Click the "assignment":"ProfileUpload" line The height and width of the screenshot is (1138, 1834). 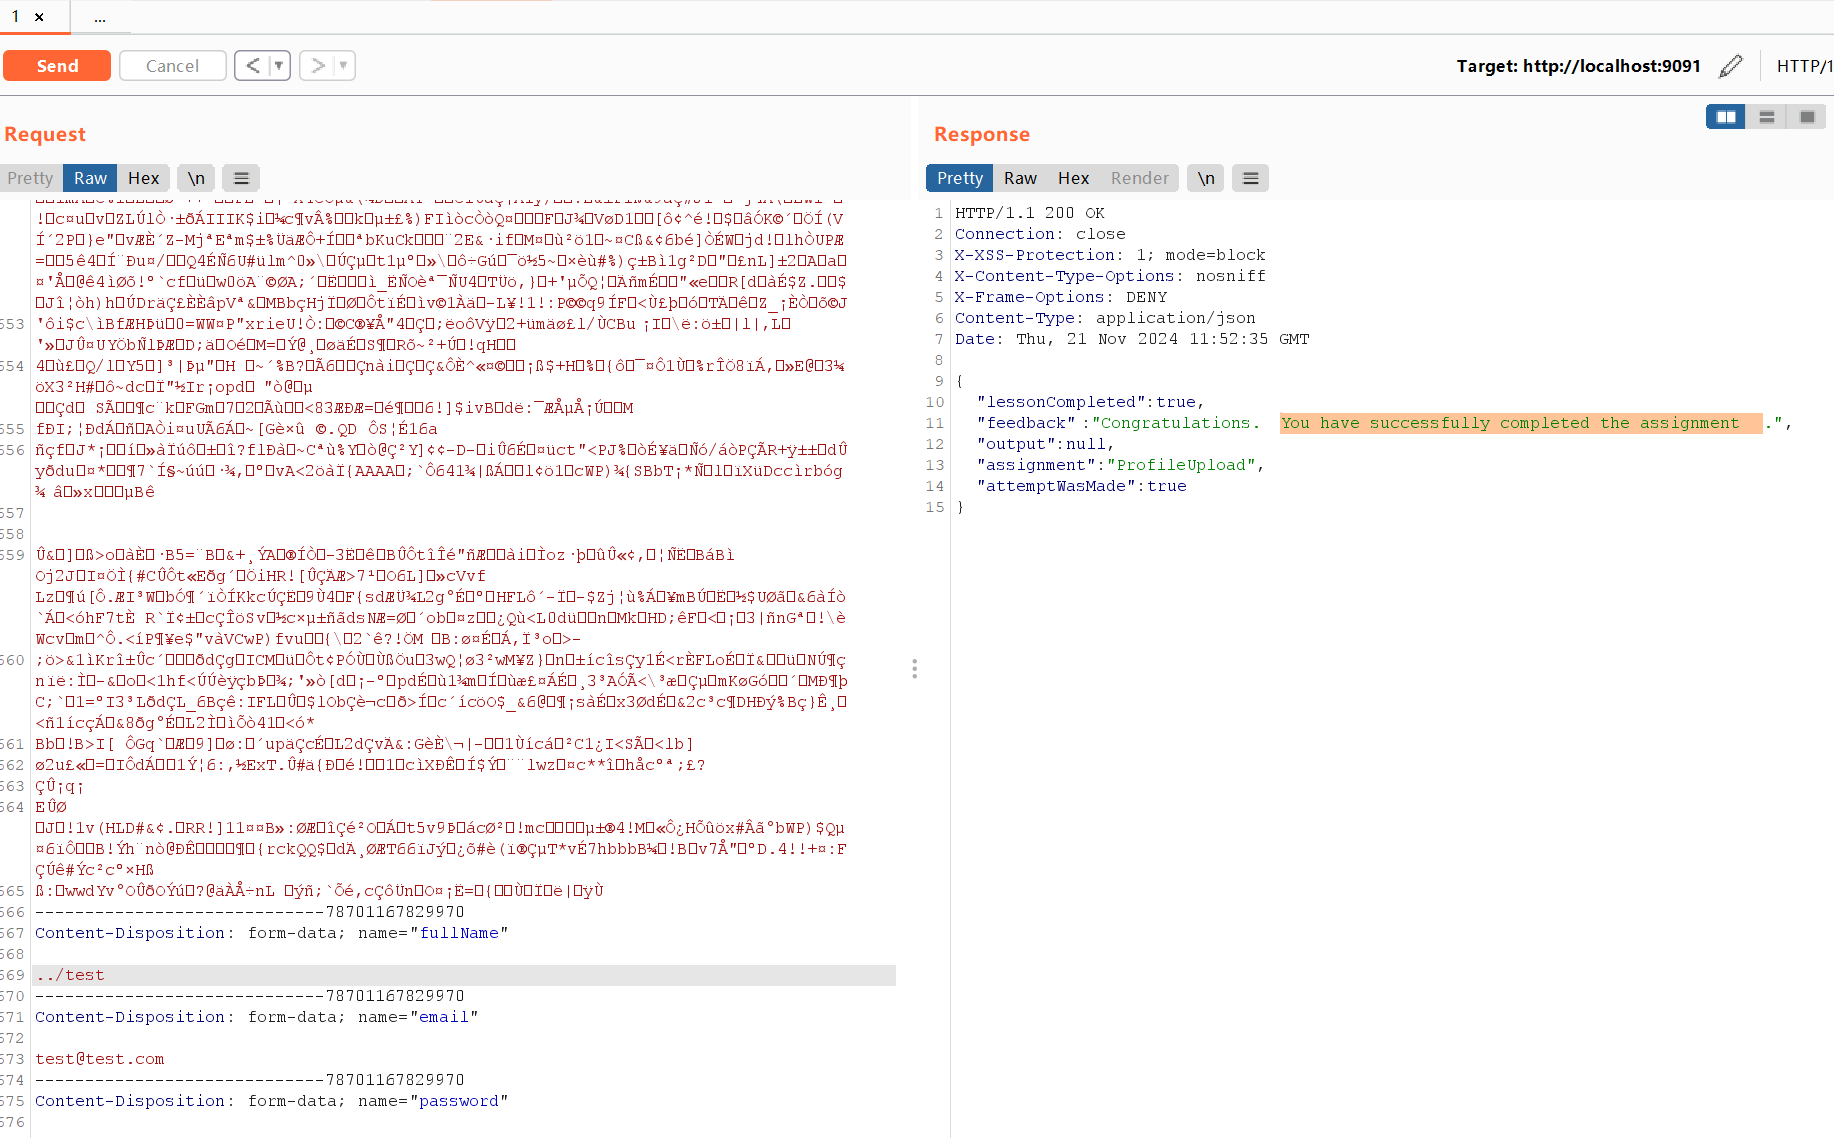click(1121, 465)
